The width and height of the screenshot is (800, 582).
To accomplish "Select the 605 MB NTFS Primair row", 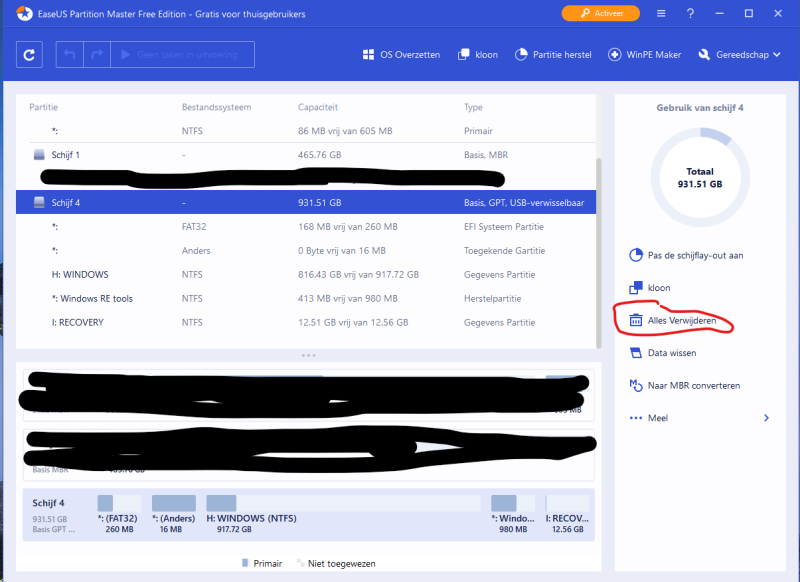I will (306, 131).
